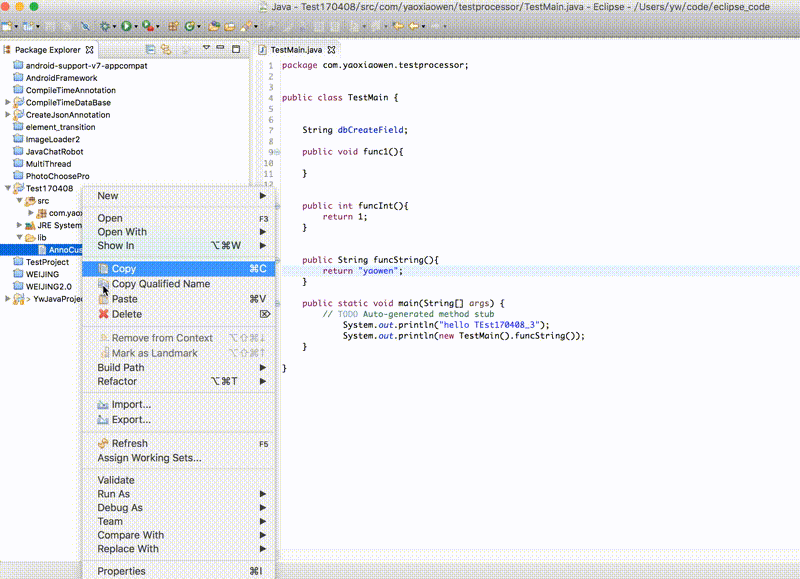Select the android-support-v7-appcompat project
The width and height of the screenshot is (800, 579).
86,66
